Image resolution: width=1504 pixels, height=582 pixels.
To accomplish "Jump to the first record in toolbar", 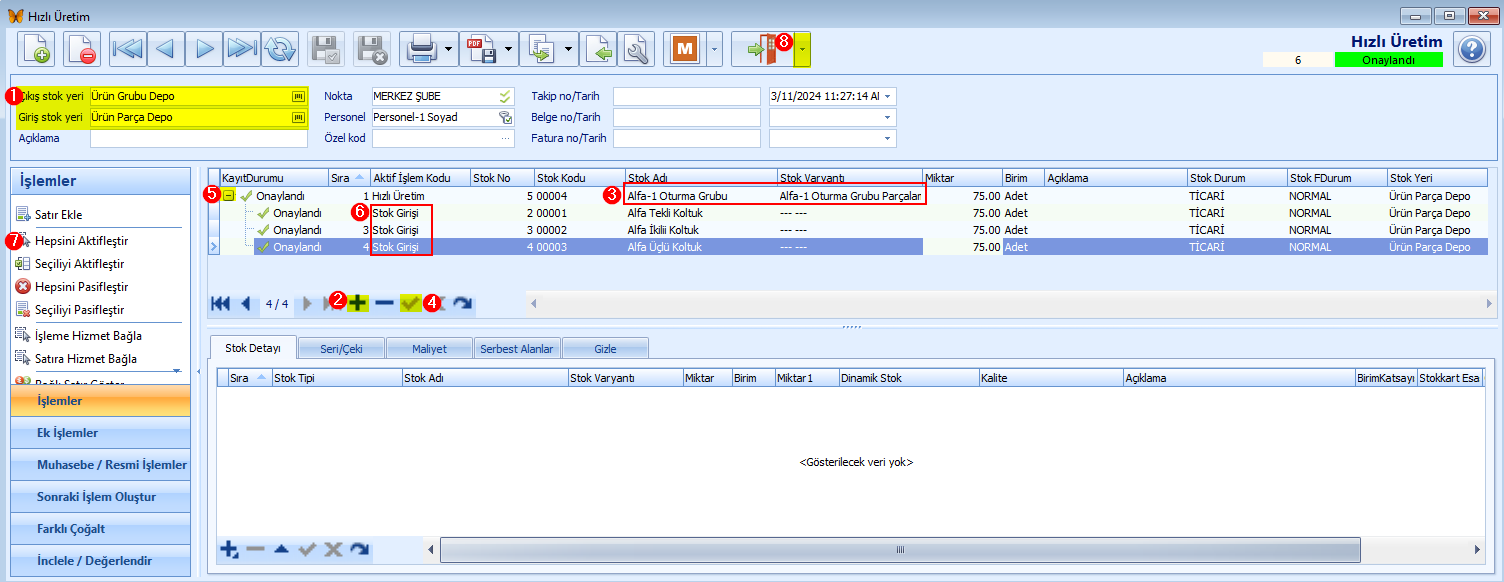I will pyautogui.click(x=128, y=48).
